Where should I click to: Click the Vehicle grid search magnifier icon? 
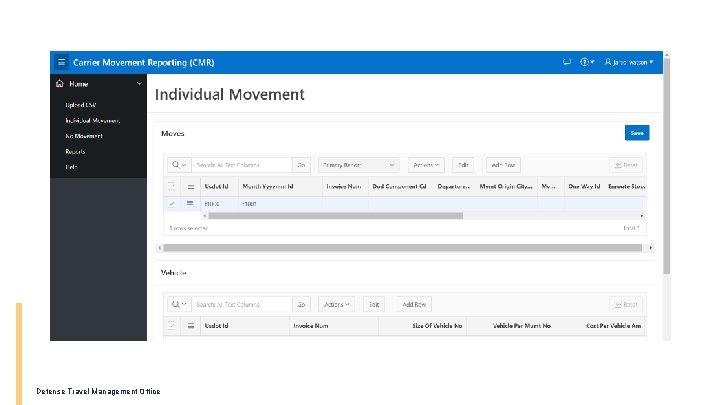click(178, 304)
